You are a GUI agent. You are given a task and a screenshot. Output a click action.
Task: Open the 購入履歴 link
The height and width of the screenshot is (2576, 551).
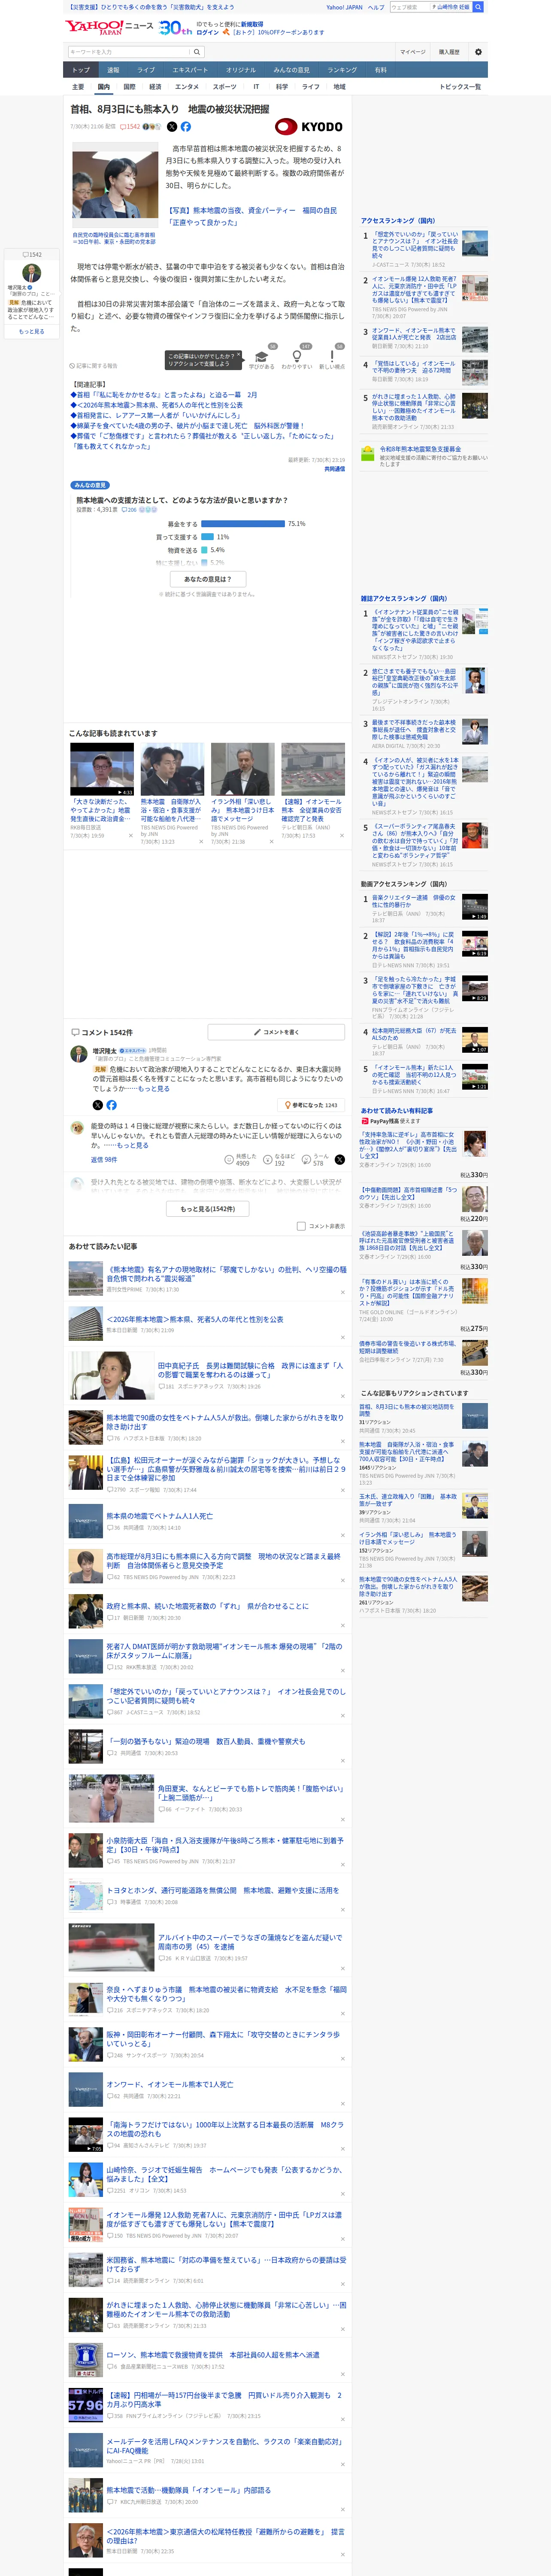coord(449,52)
